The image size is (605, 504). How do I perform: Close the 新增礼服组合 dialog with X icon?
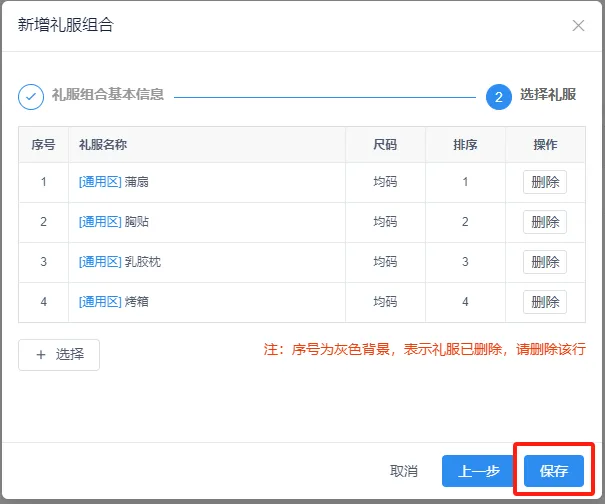(x=578, y=26)
